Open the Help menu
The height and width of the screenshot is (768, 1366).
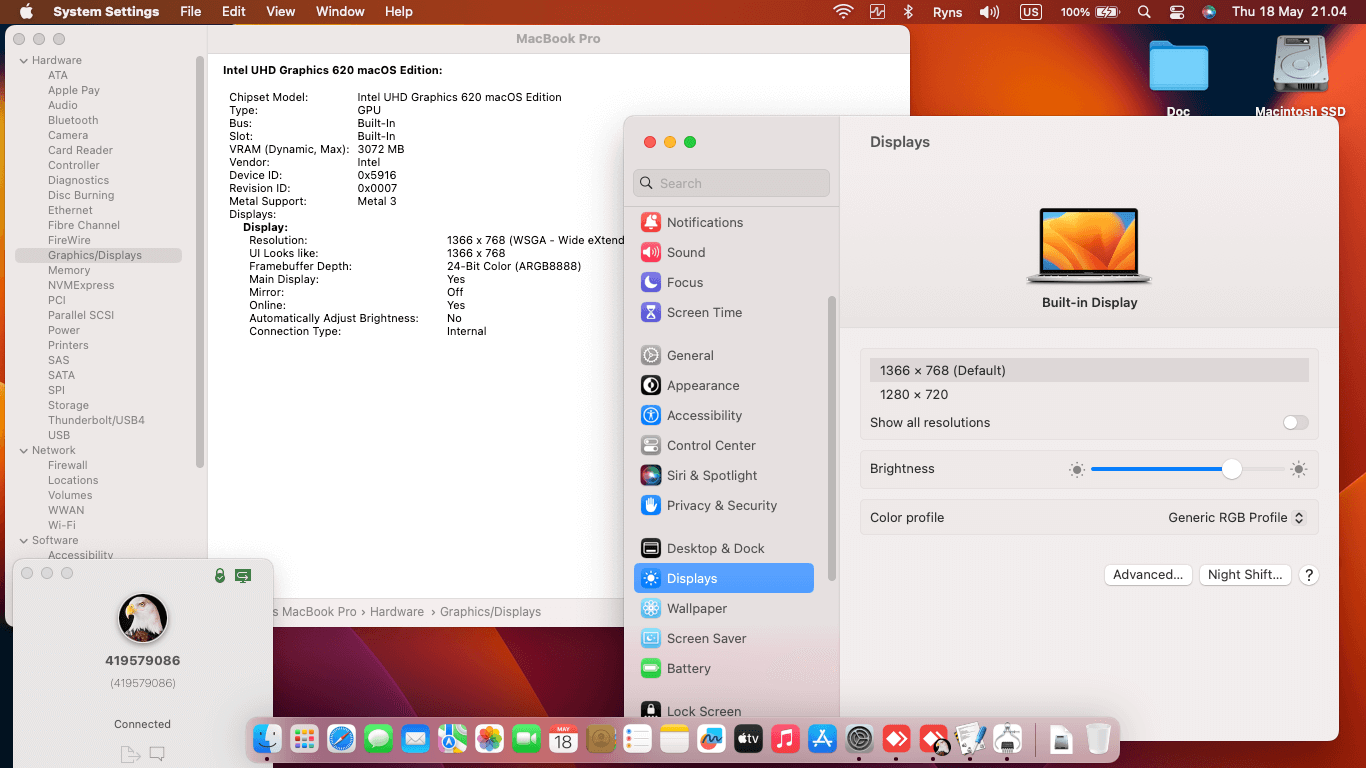pyautogui.click(x=399, y=12)
